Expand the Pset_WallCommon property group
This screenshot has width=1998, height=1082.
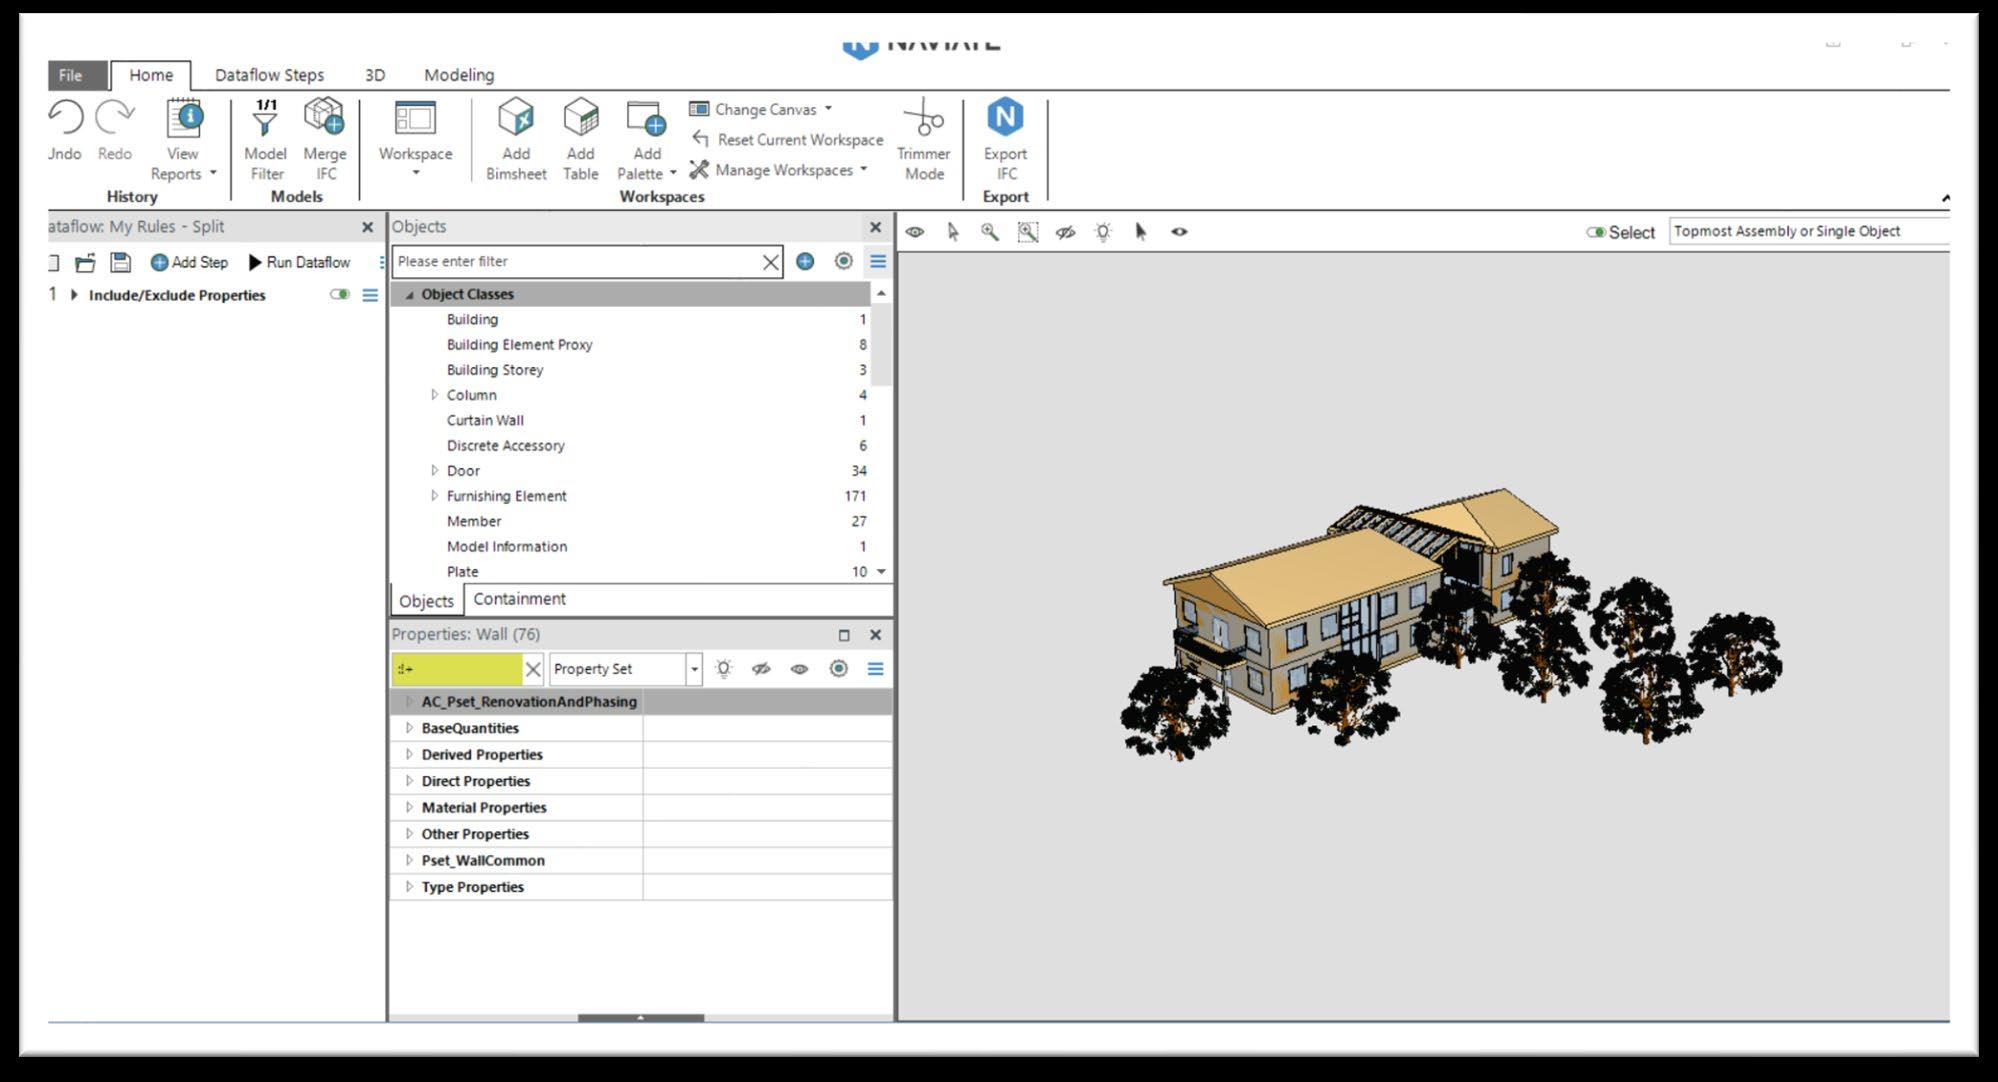(x=409, y=860)
